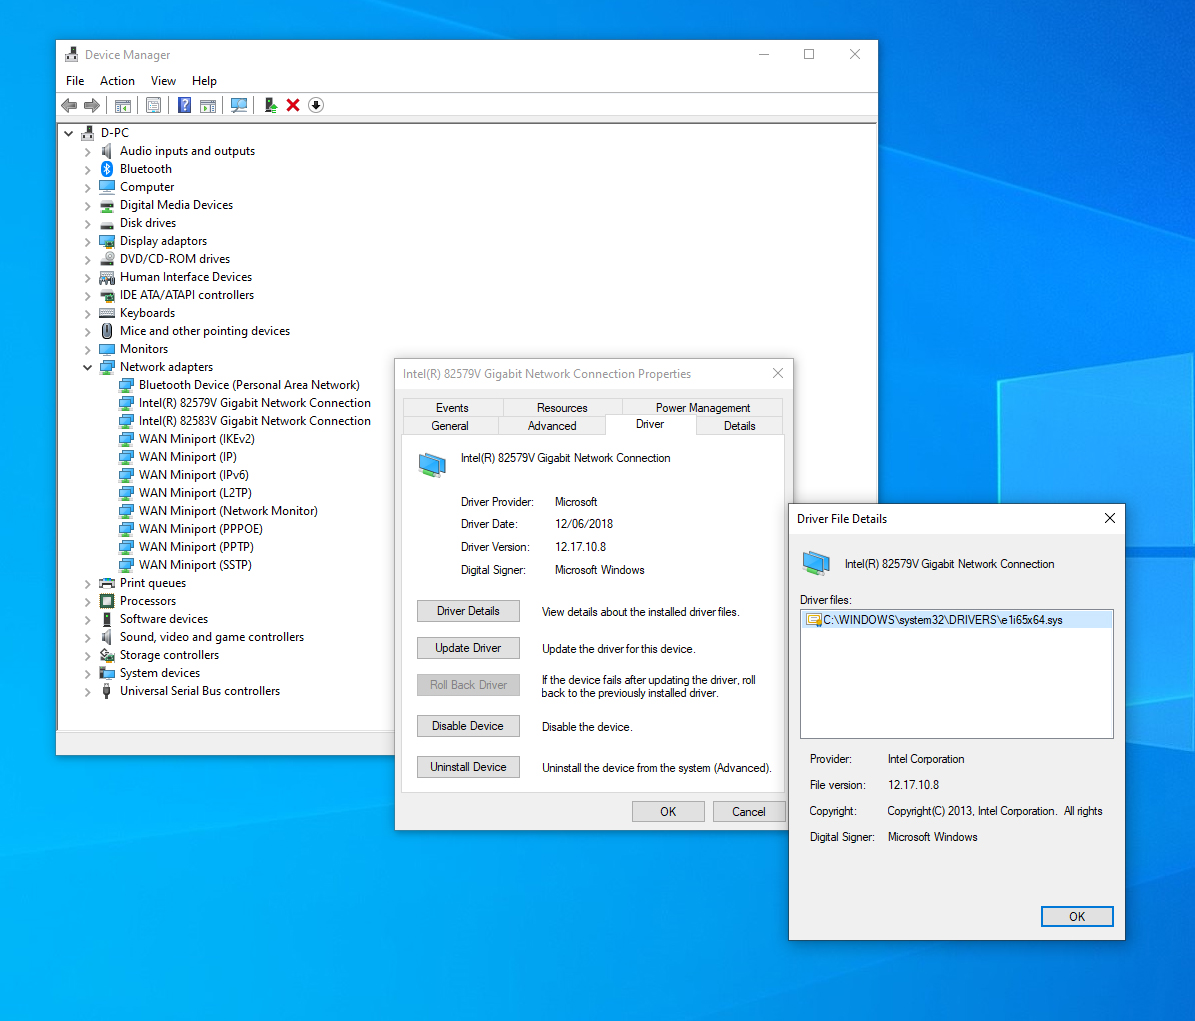Click the Back arrow in Device Manager toolbar
This screenshot has height=1021, width=1195.
click(69, 105)
